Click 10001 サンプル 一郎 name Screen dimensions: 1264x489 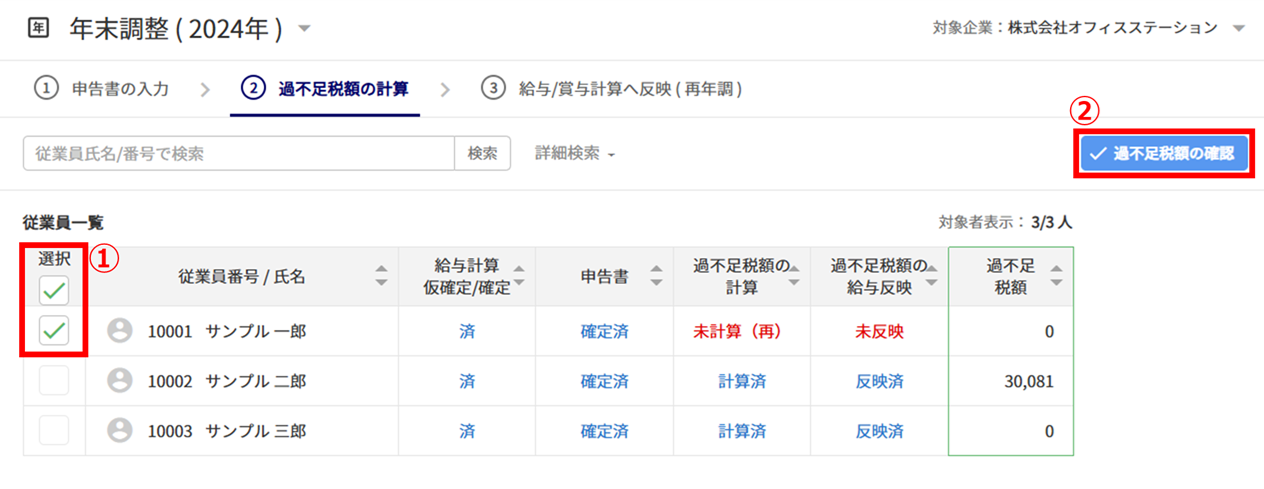[x=227, y=331]
